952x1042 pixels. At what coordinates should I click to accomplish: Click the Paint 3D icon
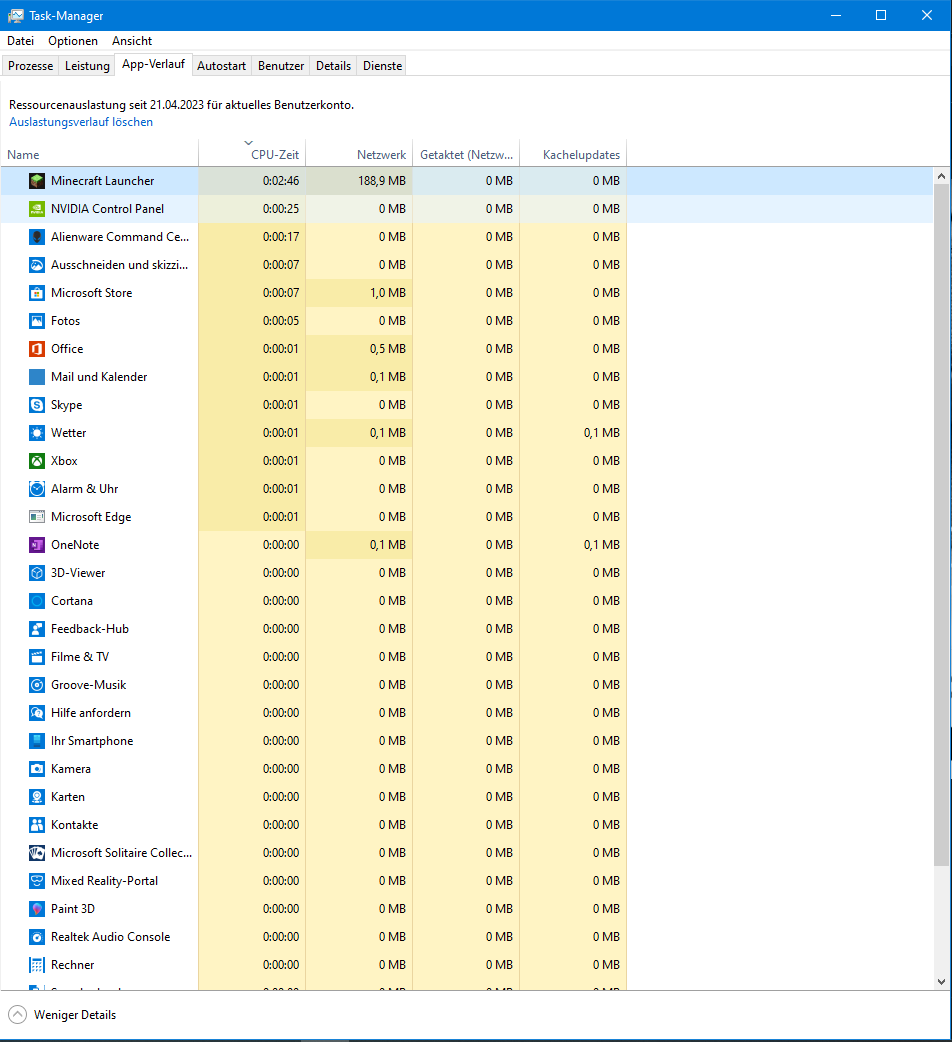tap(37, 908)
